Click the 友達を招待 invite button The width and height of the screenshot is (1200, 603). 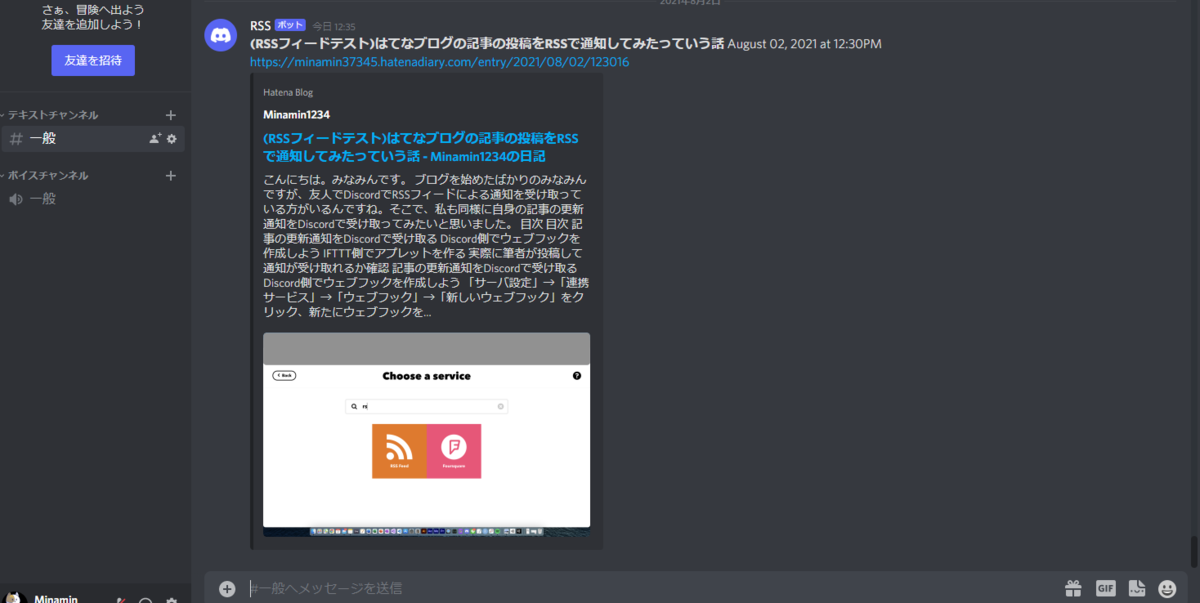click(93, 60)
